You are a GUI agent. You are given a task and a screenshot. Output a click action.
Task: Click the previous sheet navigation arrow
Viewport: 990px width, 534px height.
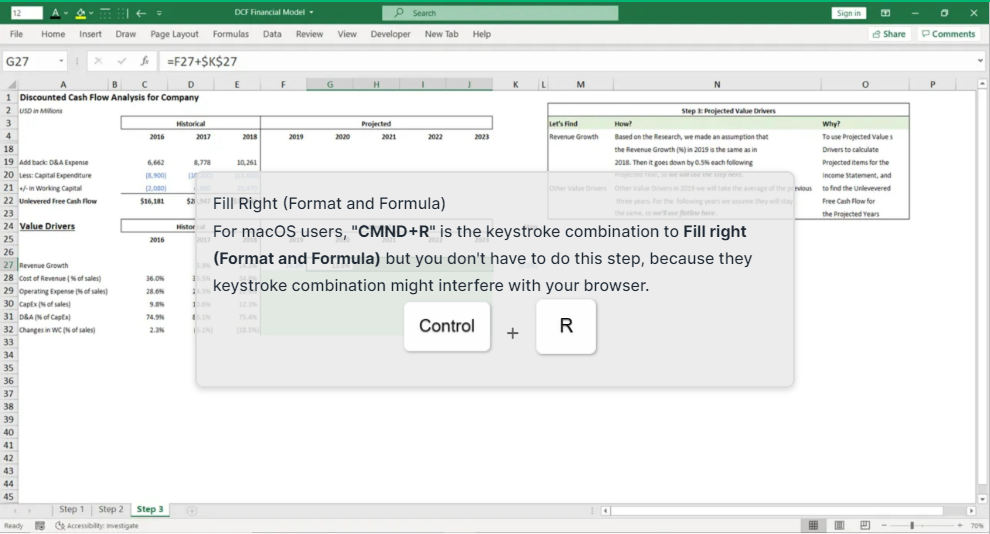15,510
